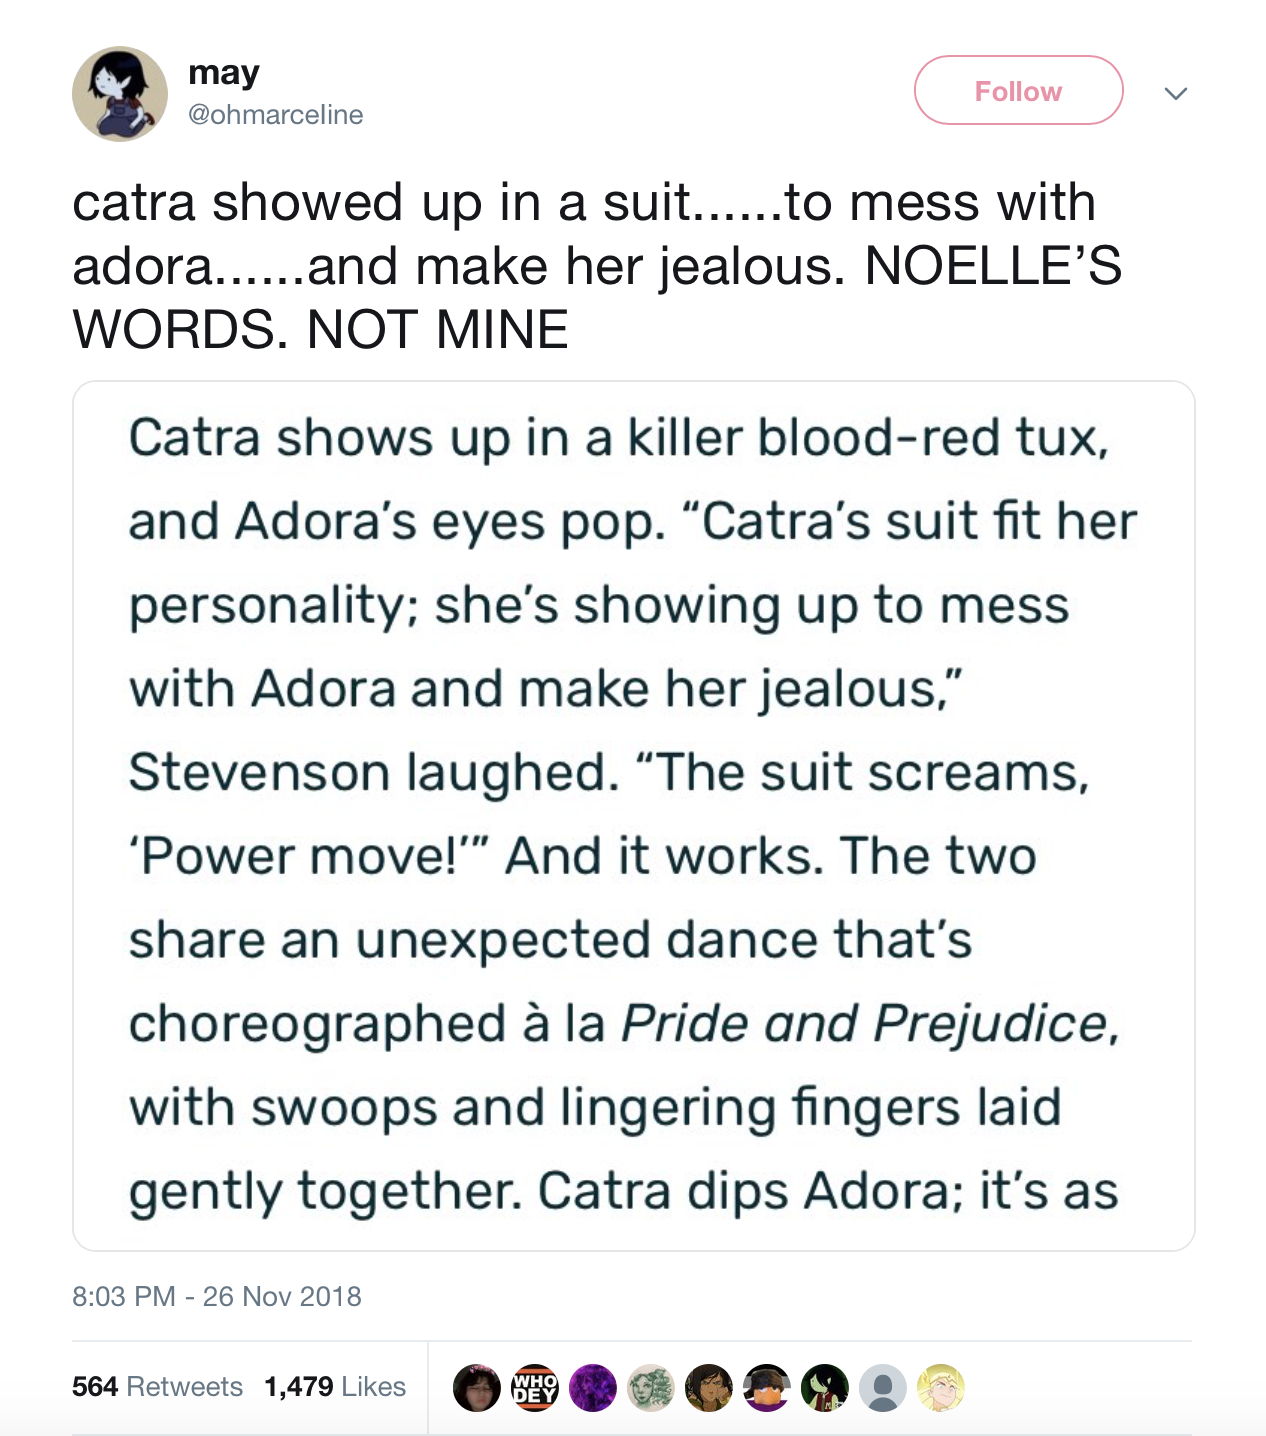Follow the user may
Image resolution: width=1266 pixels, height=1436 pixels.
click(1018, 91)
